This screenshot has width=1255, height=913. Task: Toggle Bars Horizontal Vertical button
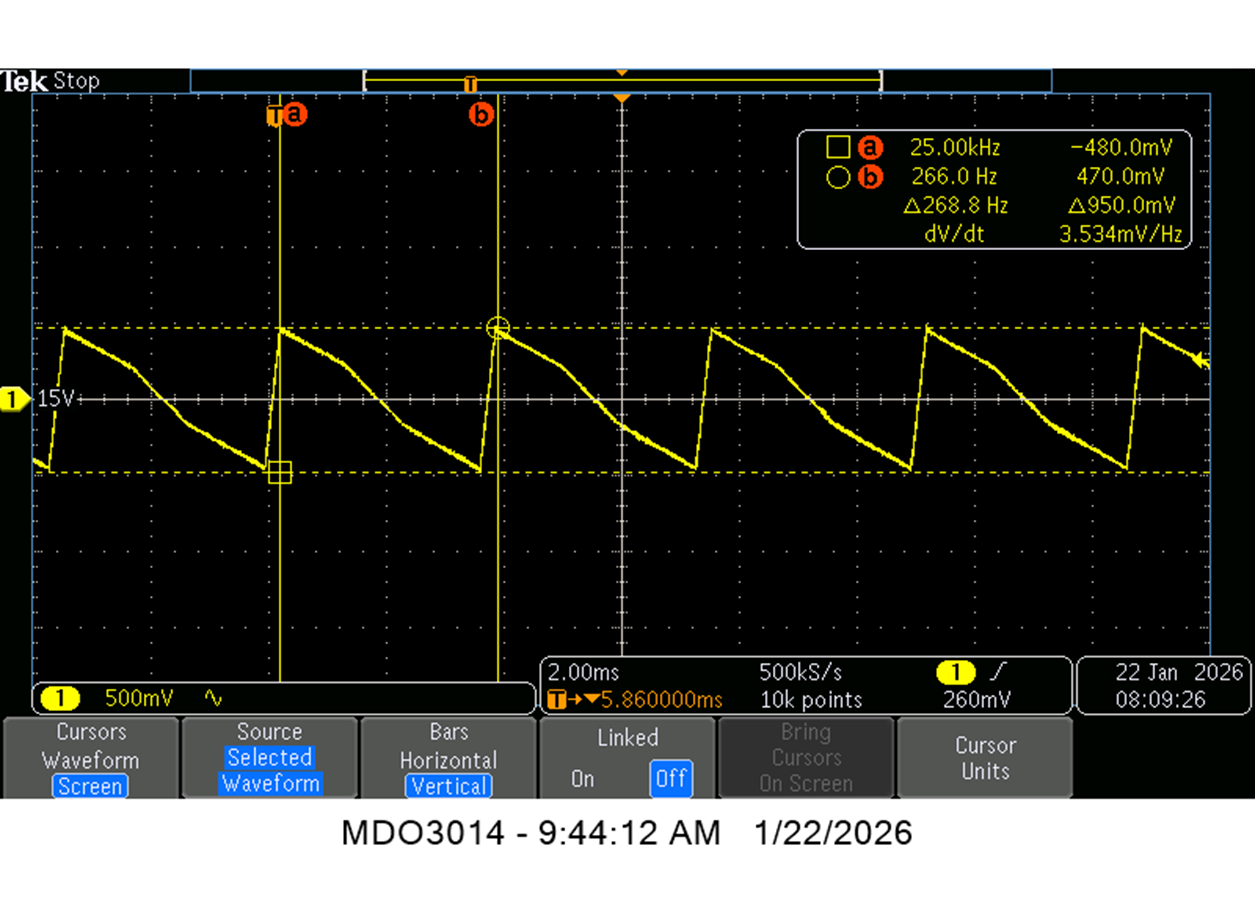(448, 758)
